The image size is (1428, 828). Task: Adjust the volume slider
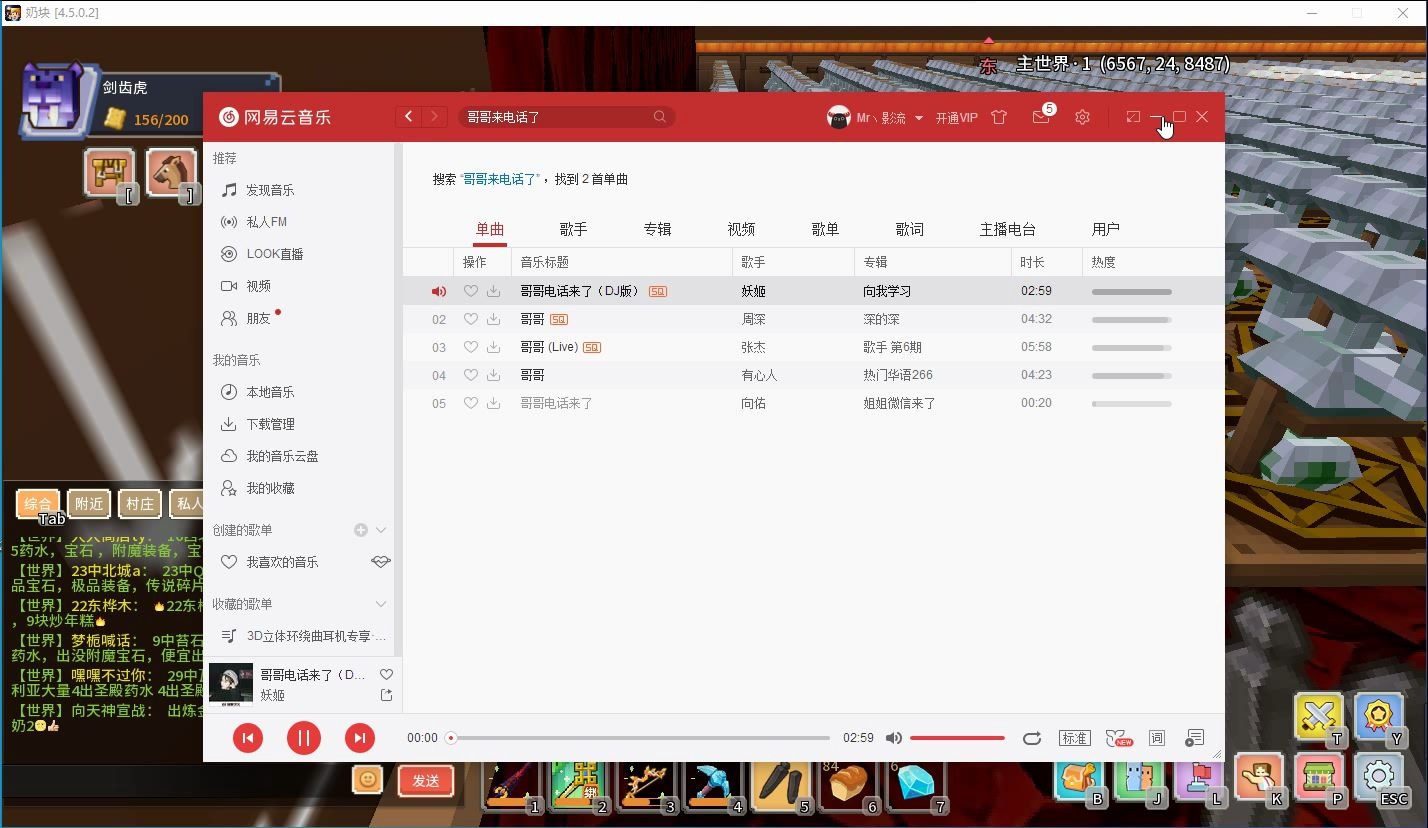tap(957, 738)
